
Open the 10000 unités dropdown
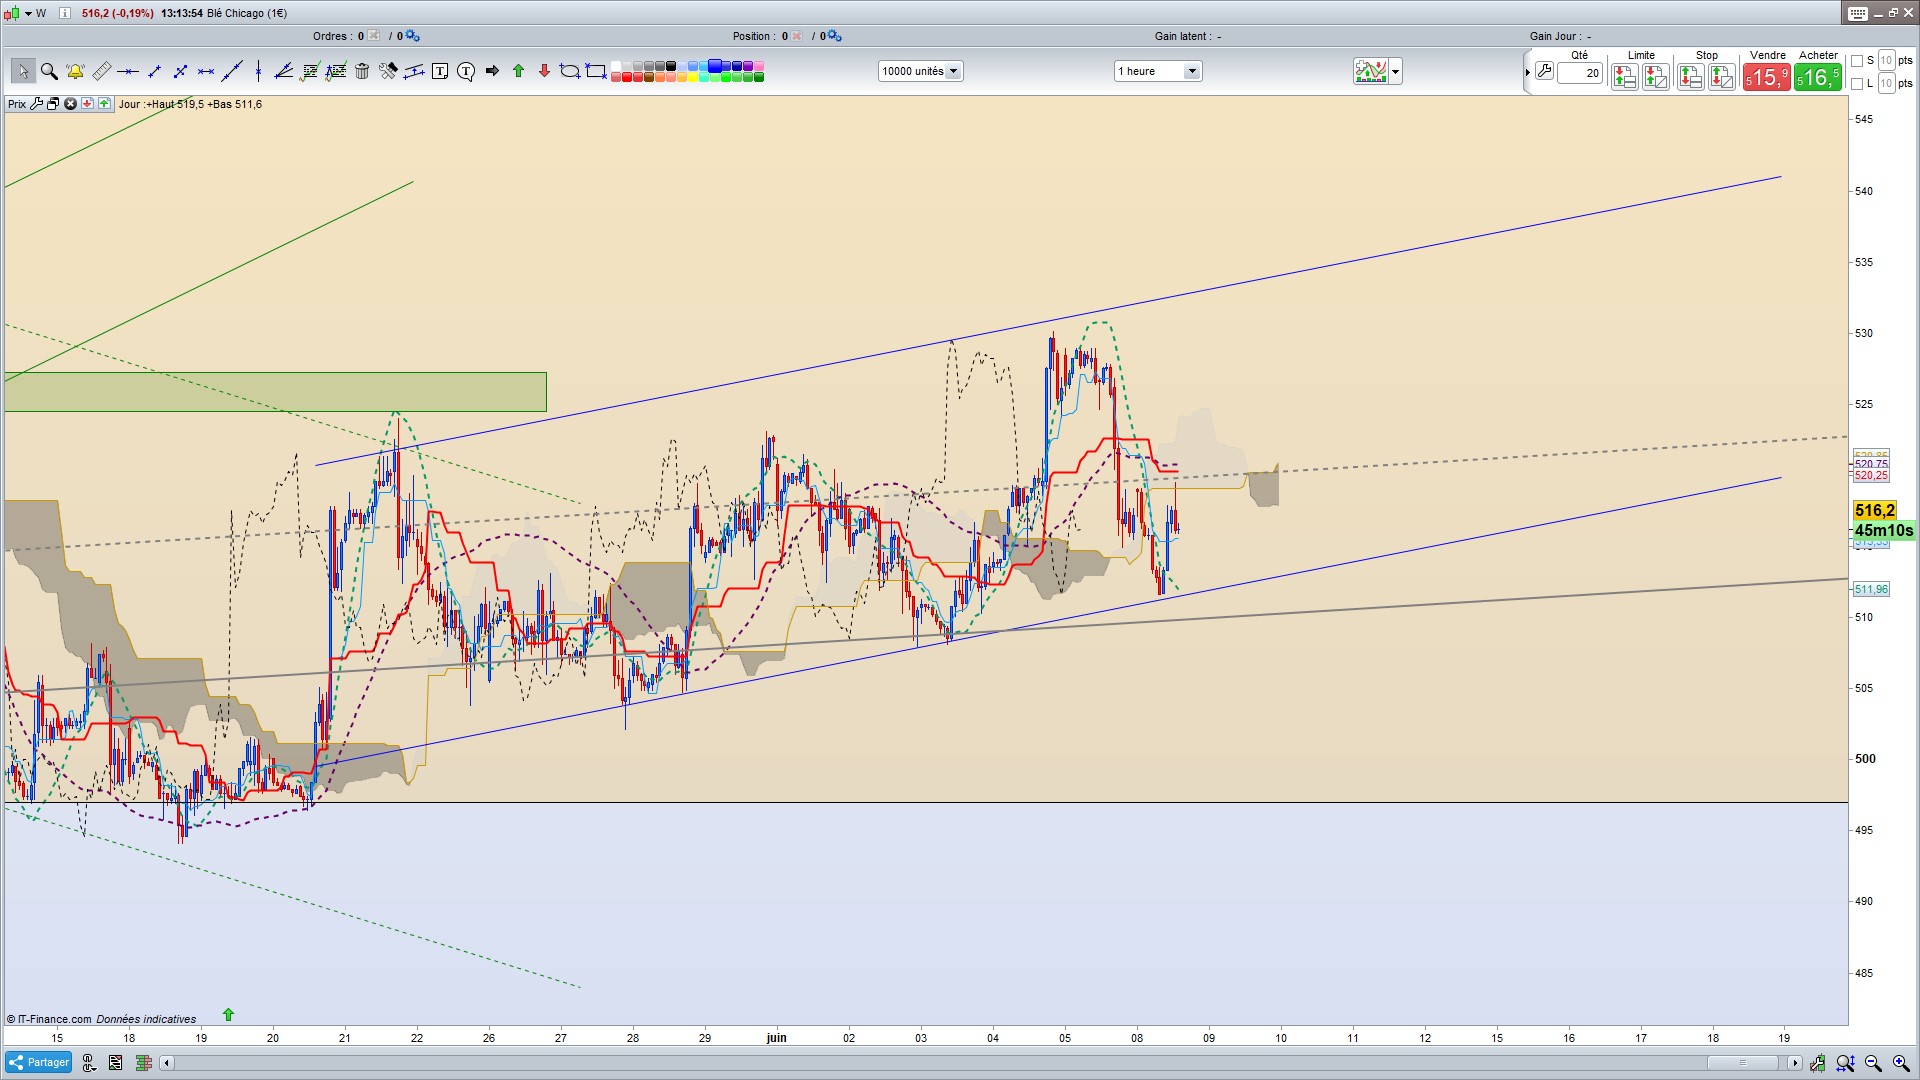pos(920,71)
